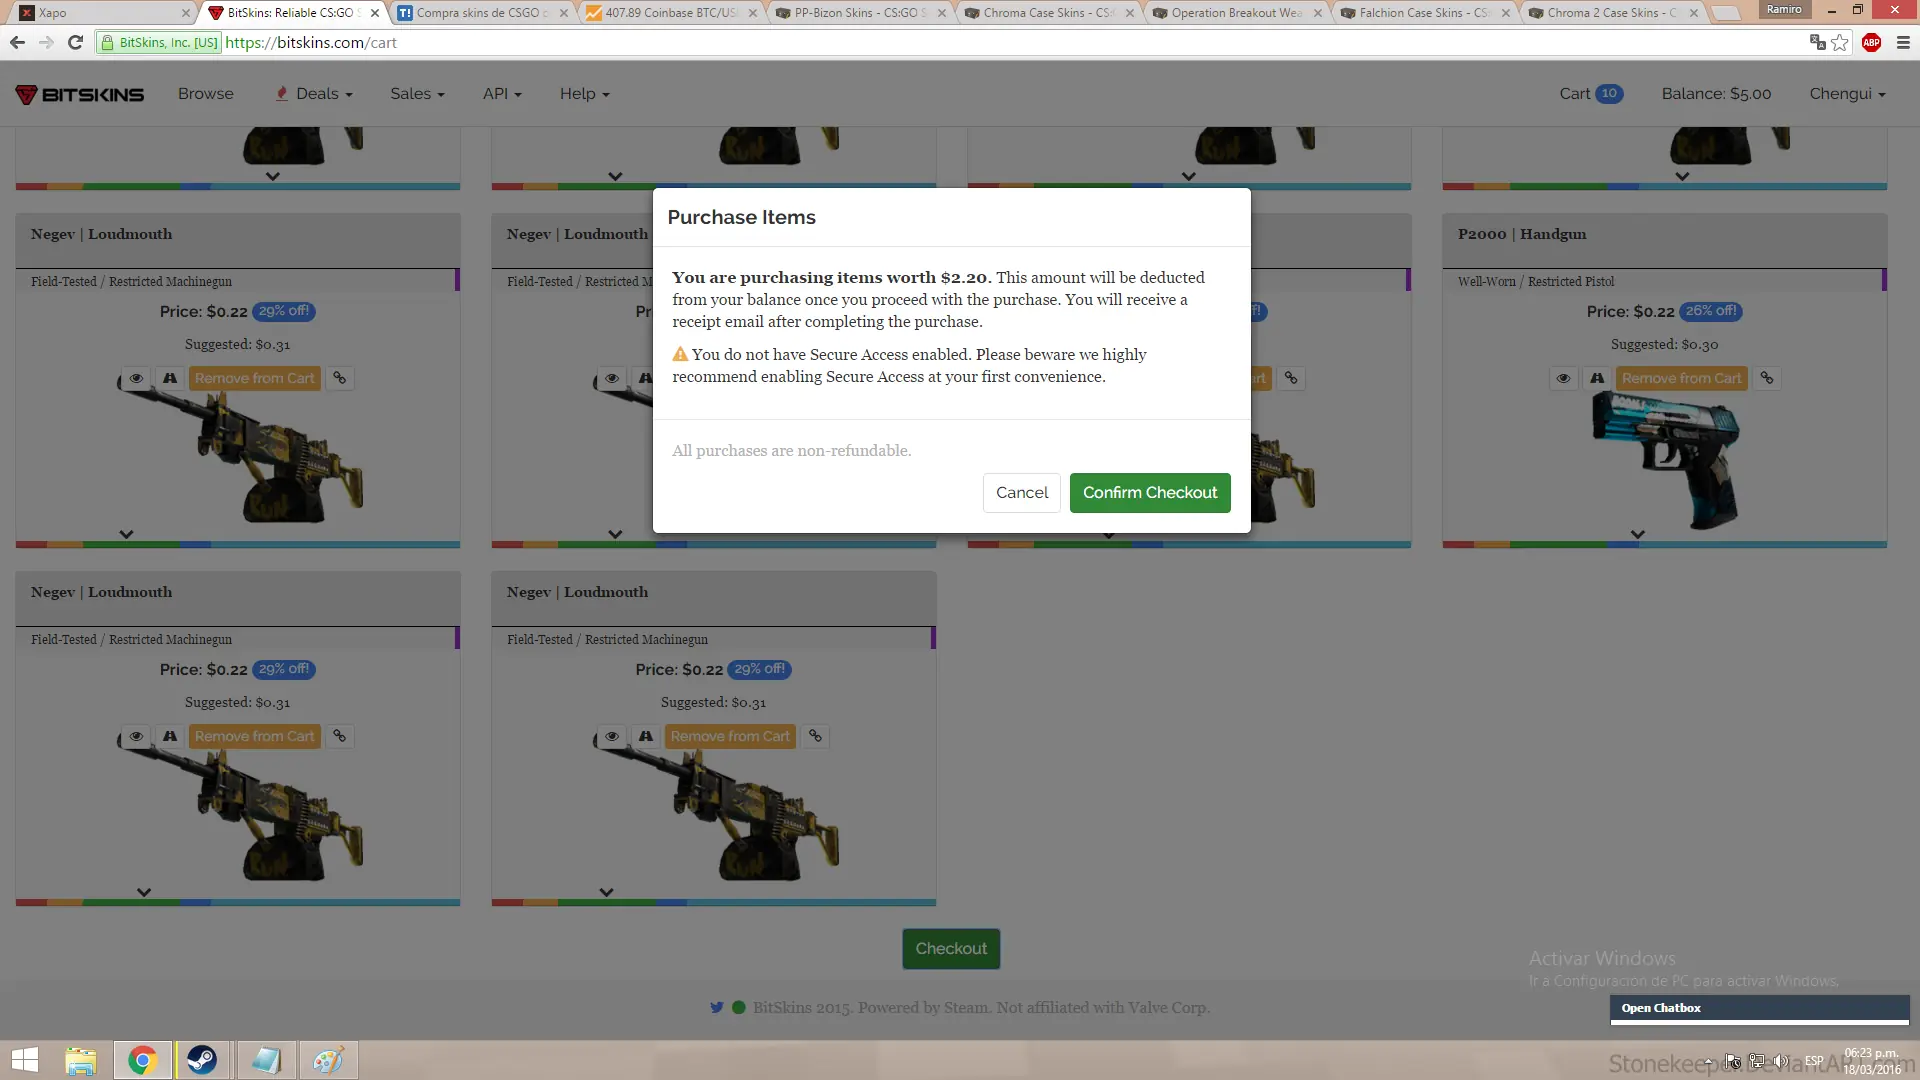This screenshot has height=1080, width=1920.
Task: Click the ESP input language indicator
Action: [x=1814, y=1061]
